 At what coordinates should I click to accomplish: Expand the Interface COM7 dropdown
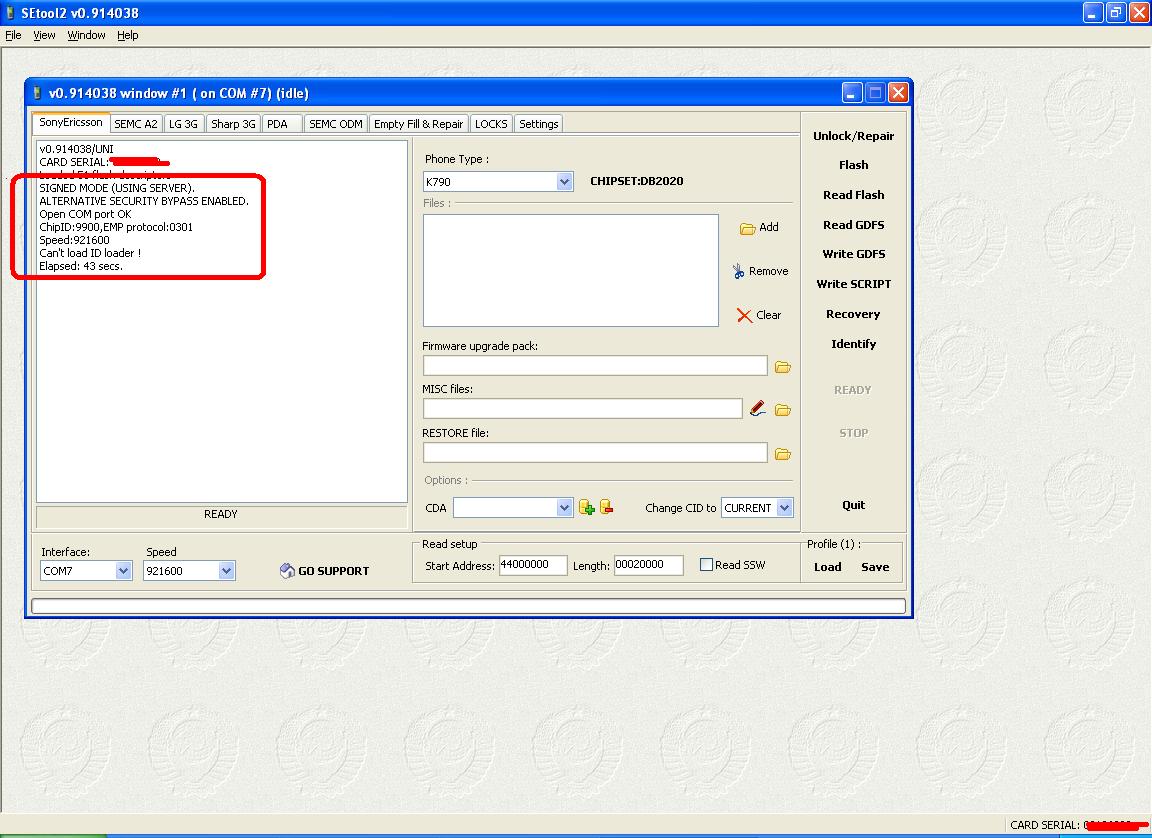click(123, 571)
